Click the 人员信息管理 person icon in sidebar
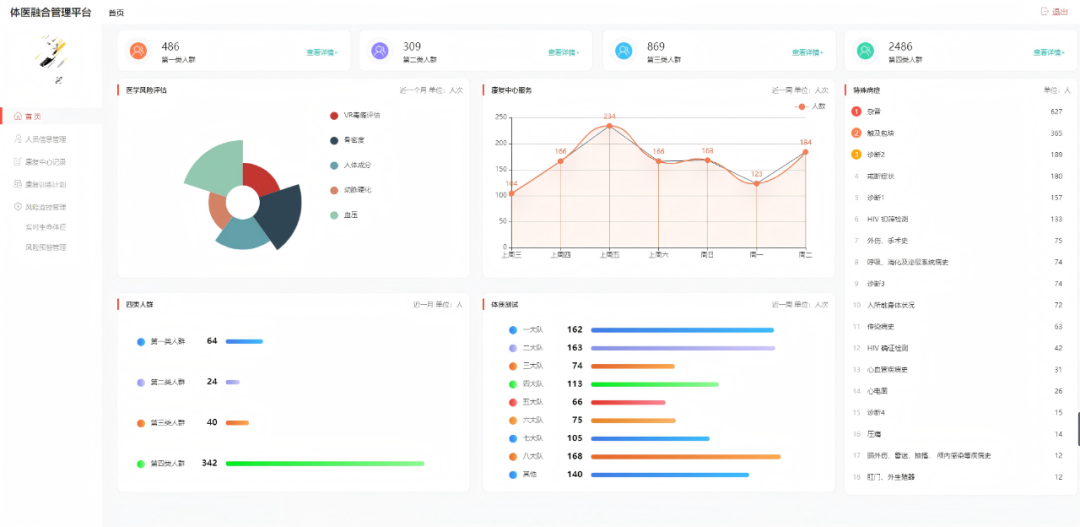1080x527 pixels. [17, 140]
